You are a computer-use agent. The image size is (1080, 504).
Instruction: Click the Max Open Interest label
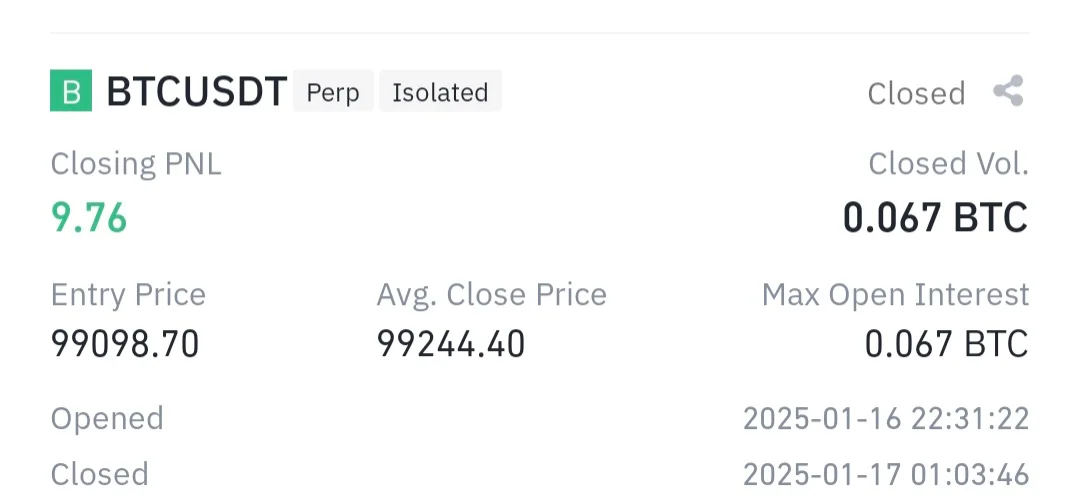(895, 295)
